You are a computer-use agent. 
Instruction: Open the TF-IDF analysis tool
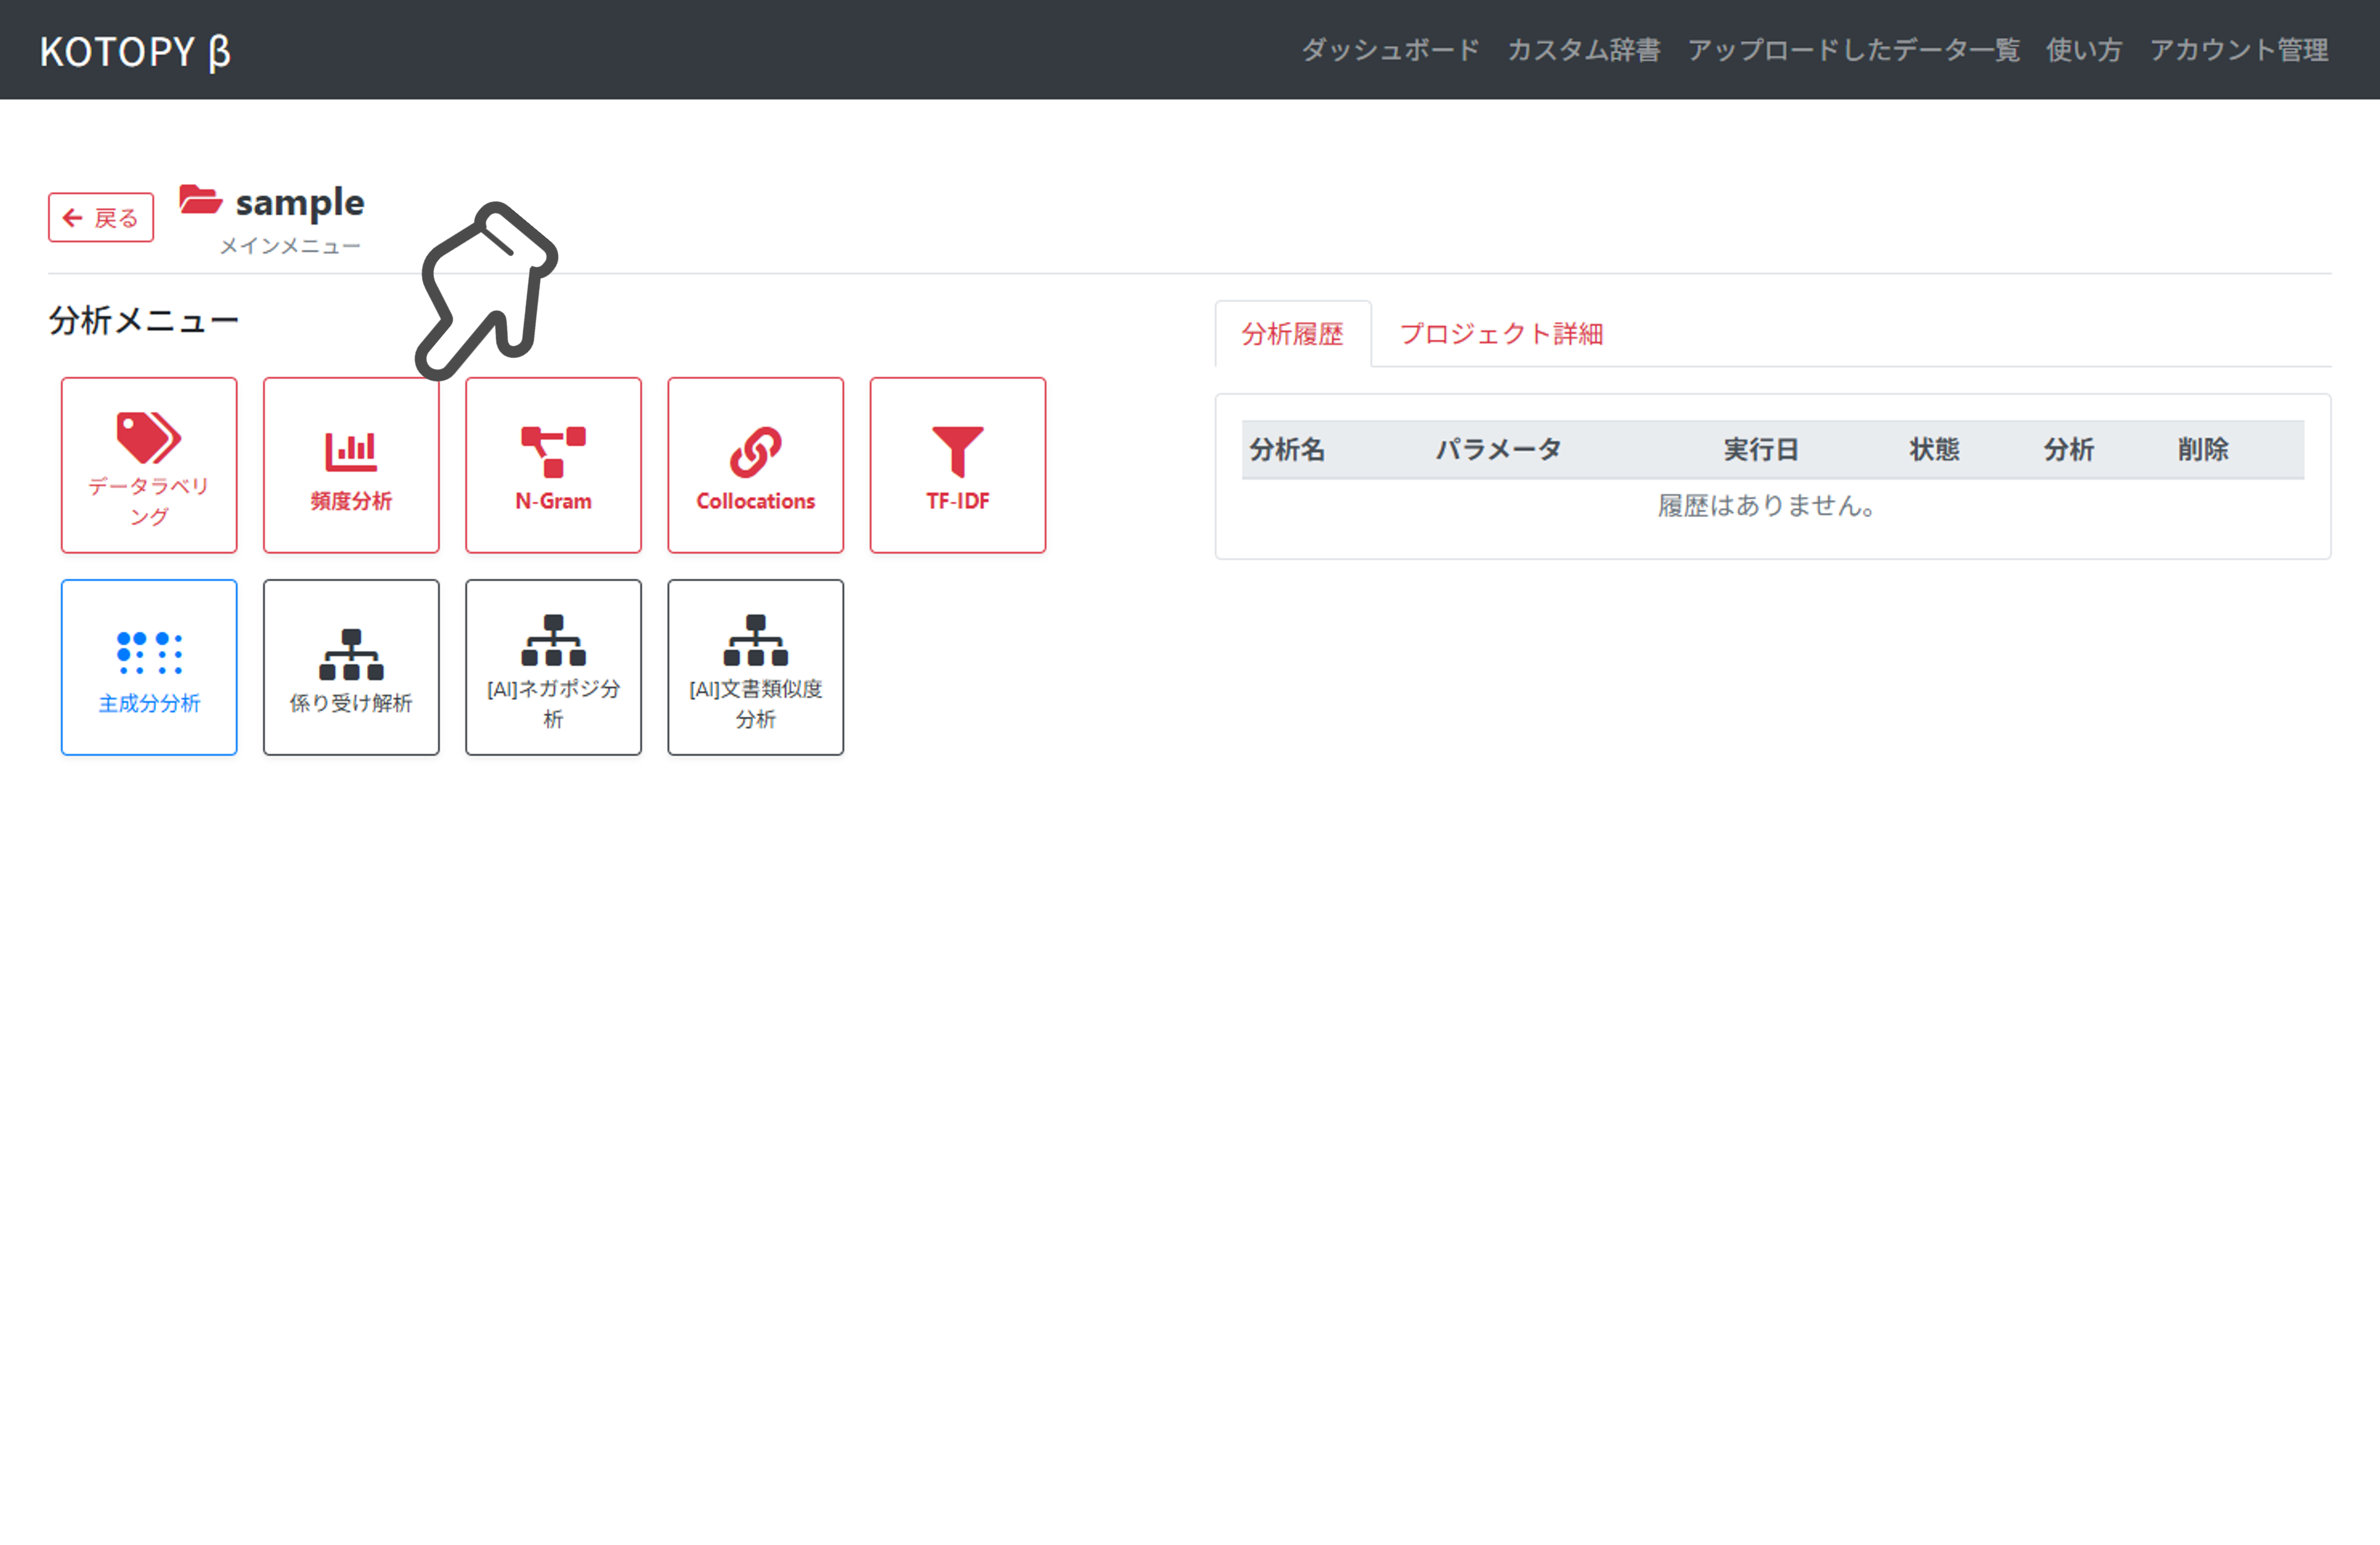957,464
